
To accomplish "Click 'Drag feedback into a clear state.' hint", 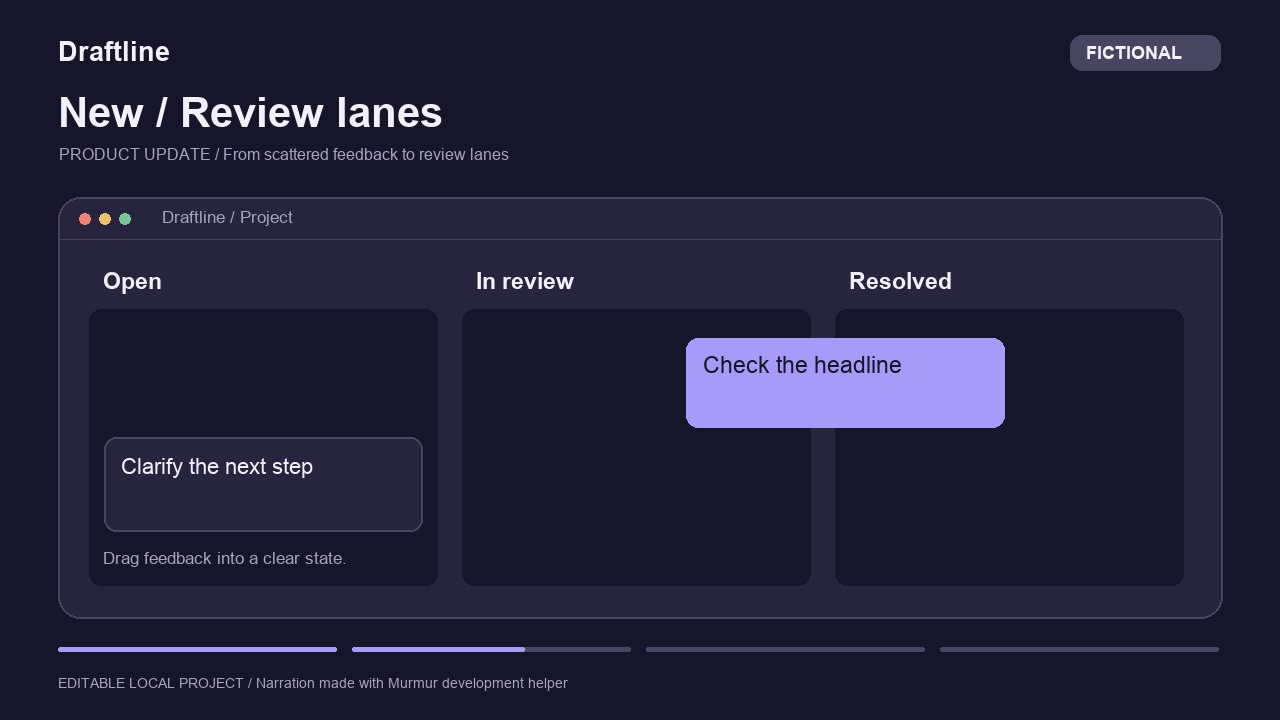I will (225, 558).
